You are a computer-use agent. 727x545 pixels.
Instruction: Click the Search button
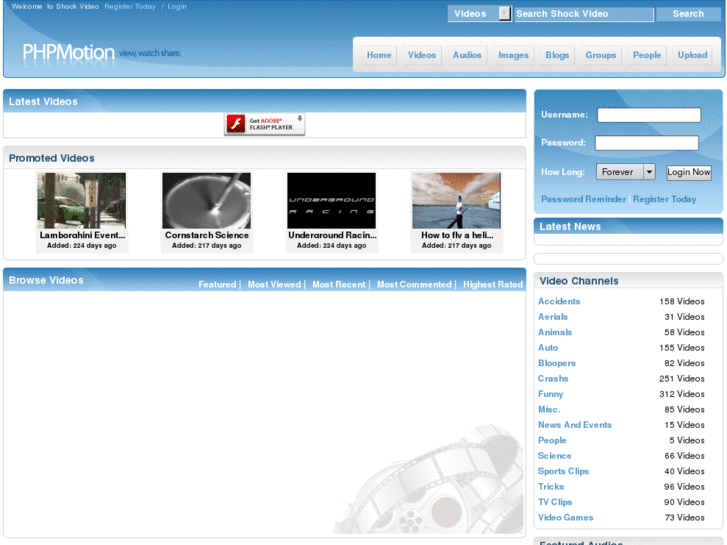coord(688,14)
